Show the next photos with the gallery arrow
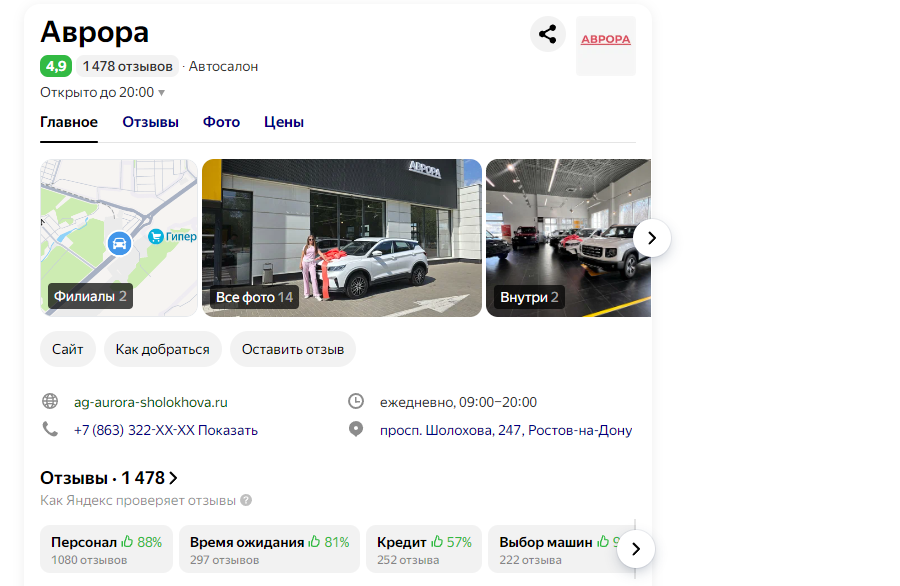Image resolution: width=900 pixels, height=586 pixels. (x=651, y=238)
